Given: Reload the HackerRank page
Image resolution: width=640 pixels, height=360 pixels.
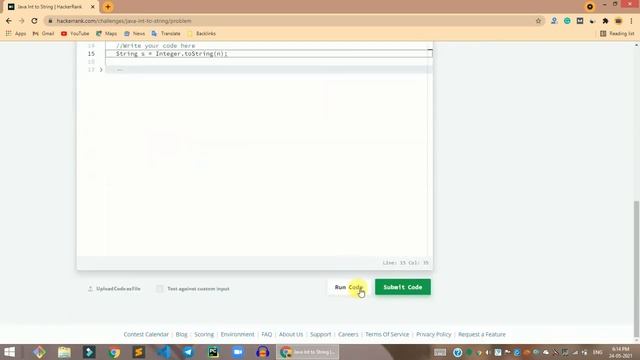Looking at the screenshot, I should [x=34, y=21].
